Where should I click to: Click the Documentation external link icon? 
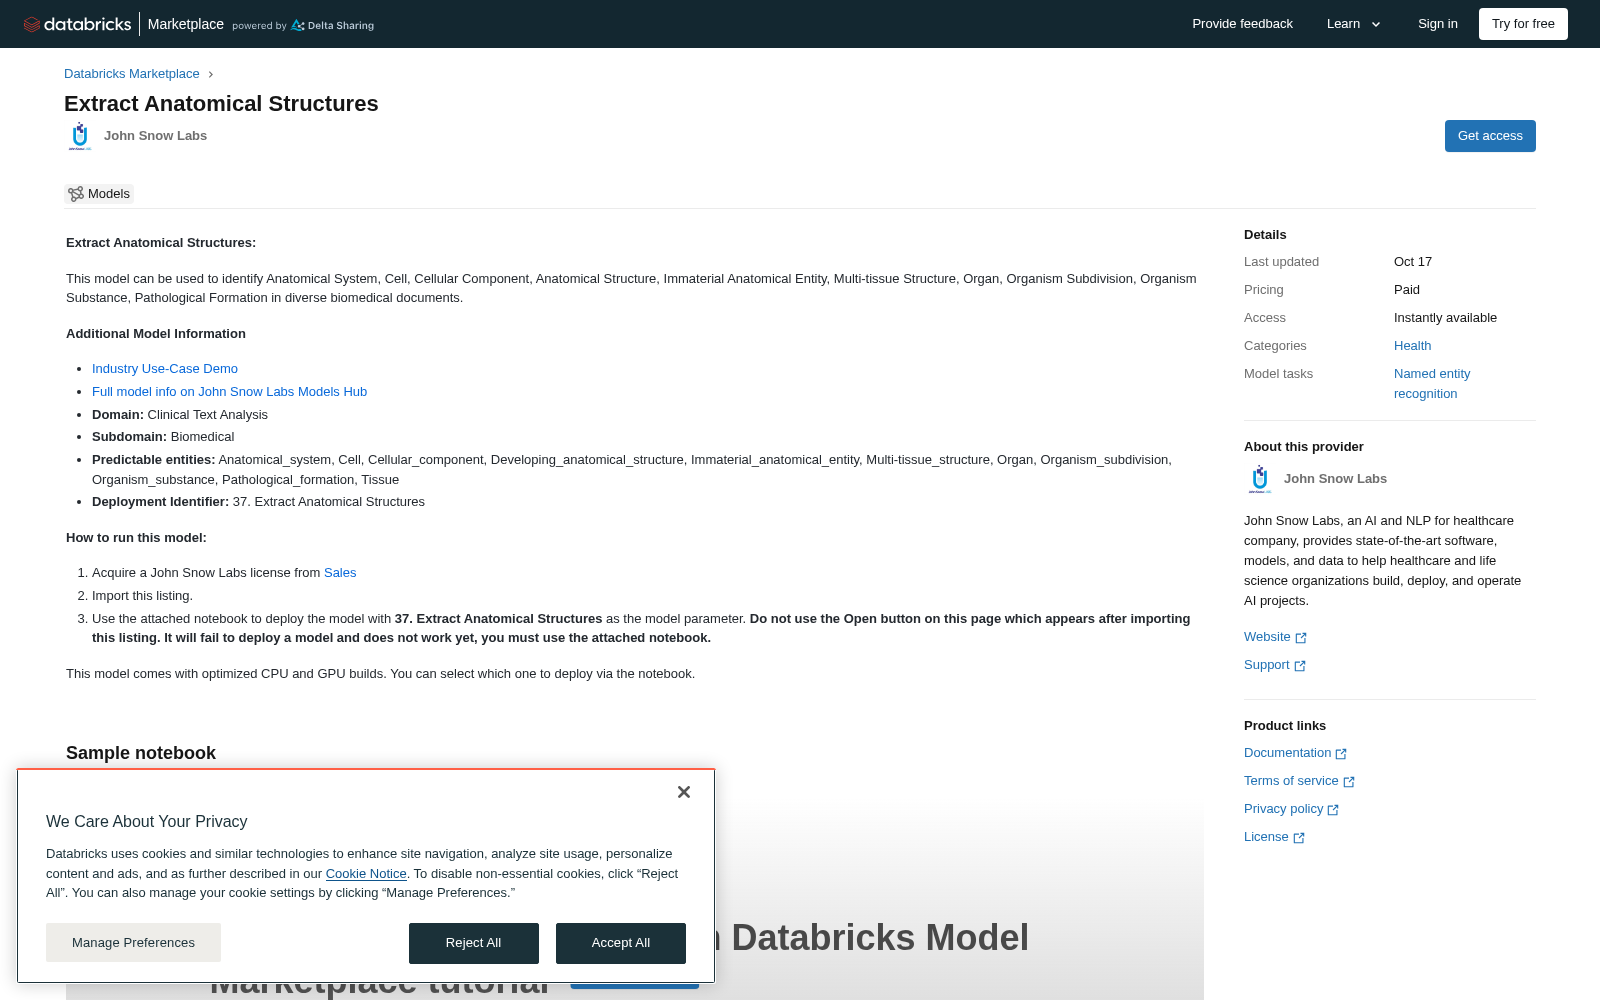pyautogui.click(x=1341, y=754)
